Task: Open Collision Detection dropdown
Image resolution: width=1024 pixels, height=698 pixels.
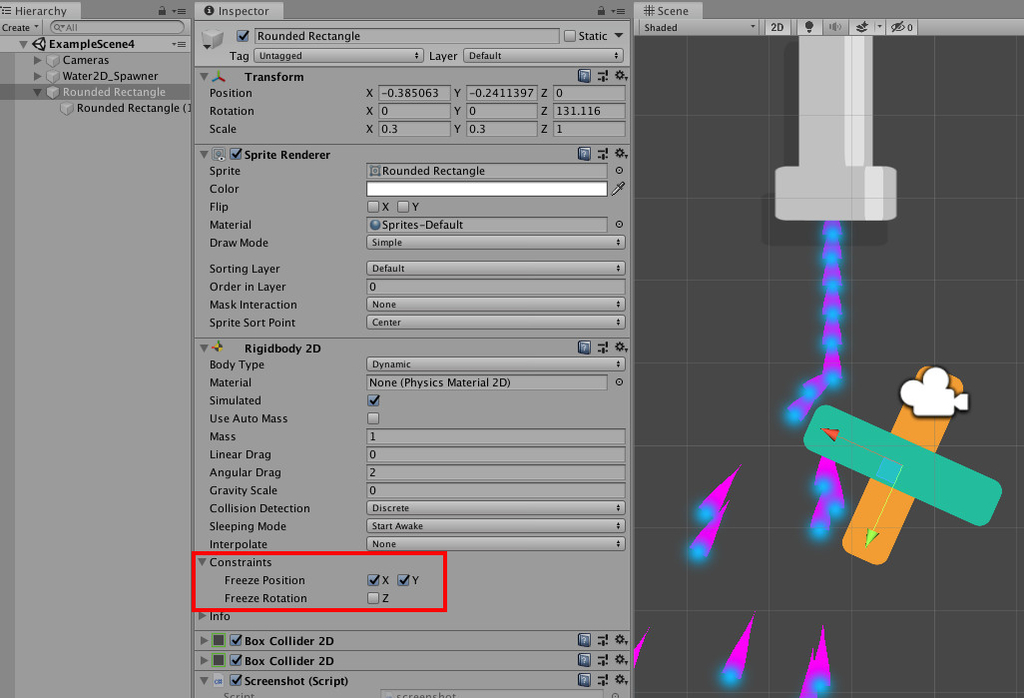Action: 496,507
